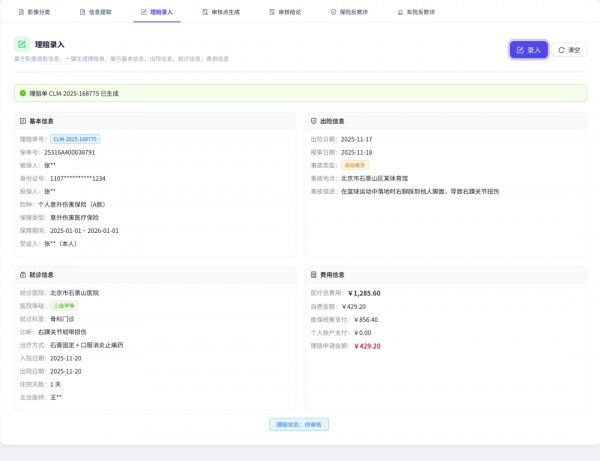Click the 费用信息 section icon
This screenshot has width=600, height=461.
point(314,274)
